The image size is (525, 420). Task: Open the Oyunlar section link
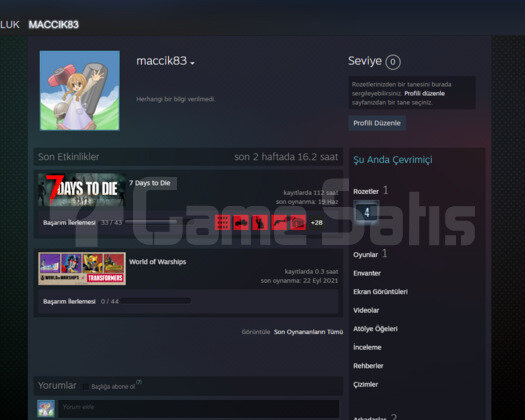[365, 255]
